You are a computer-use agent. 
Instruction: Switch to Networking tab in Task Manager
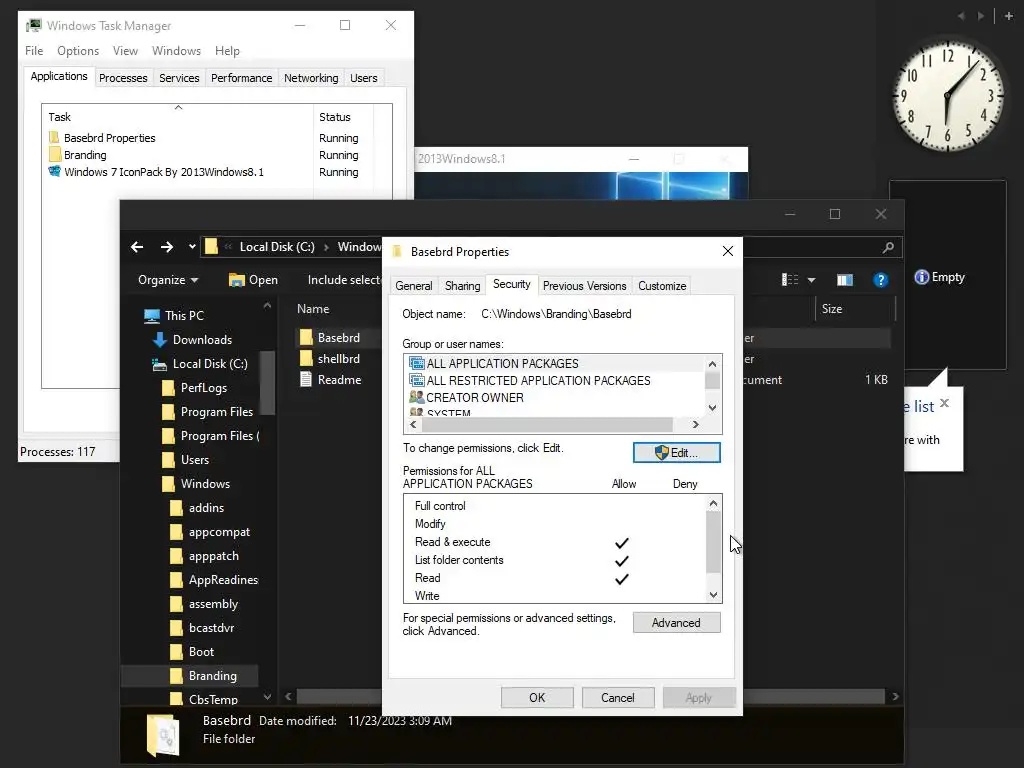(311, 78)
